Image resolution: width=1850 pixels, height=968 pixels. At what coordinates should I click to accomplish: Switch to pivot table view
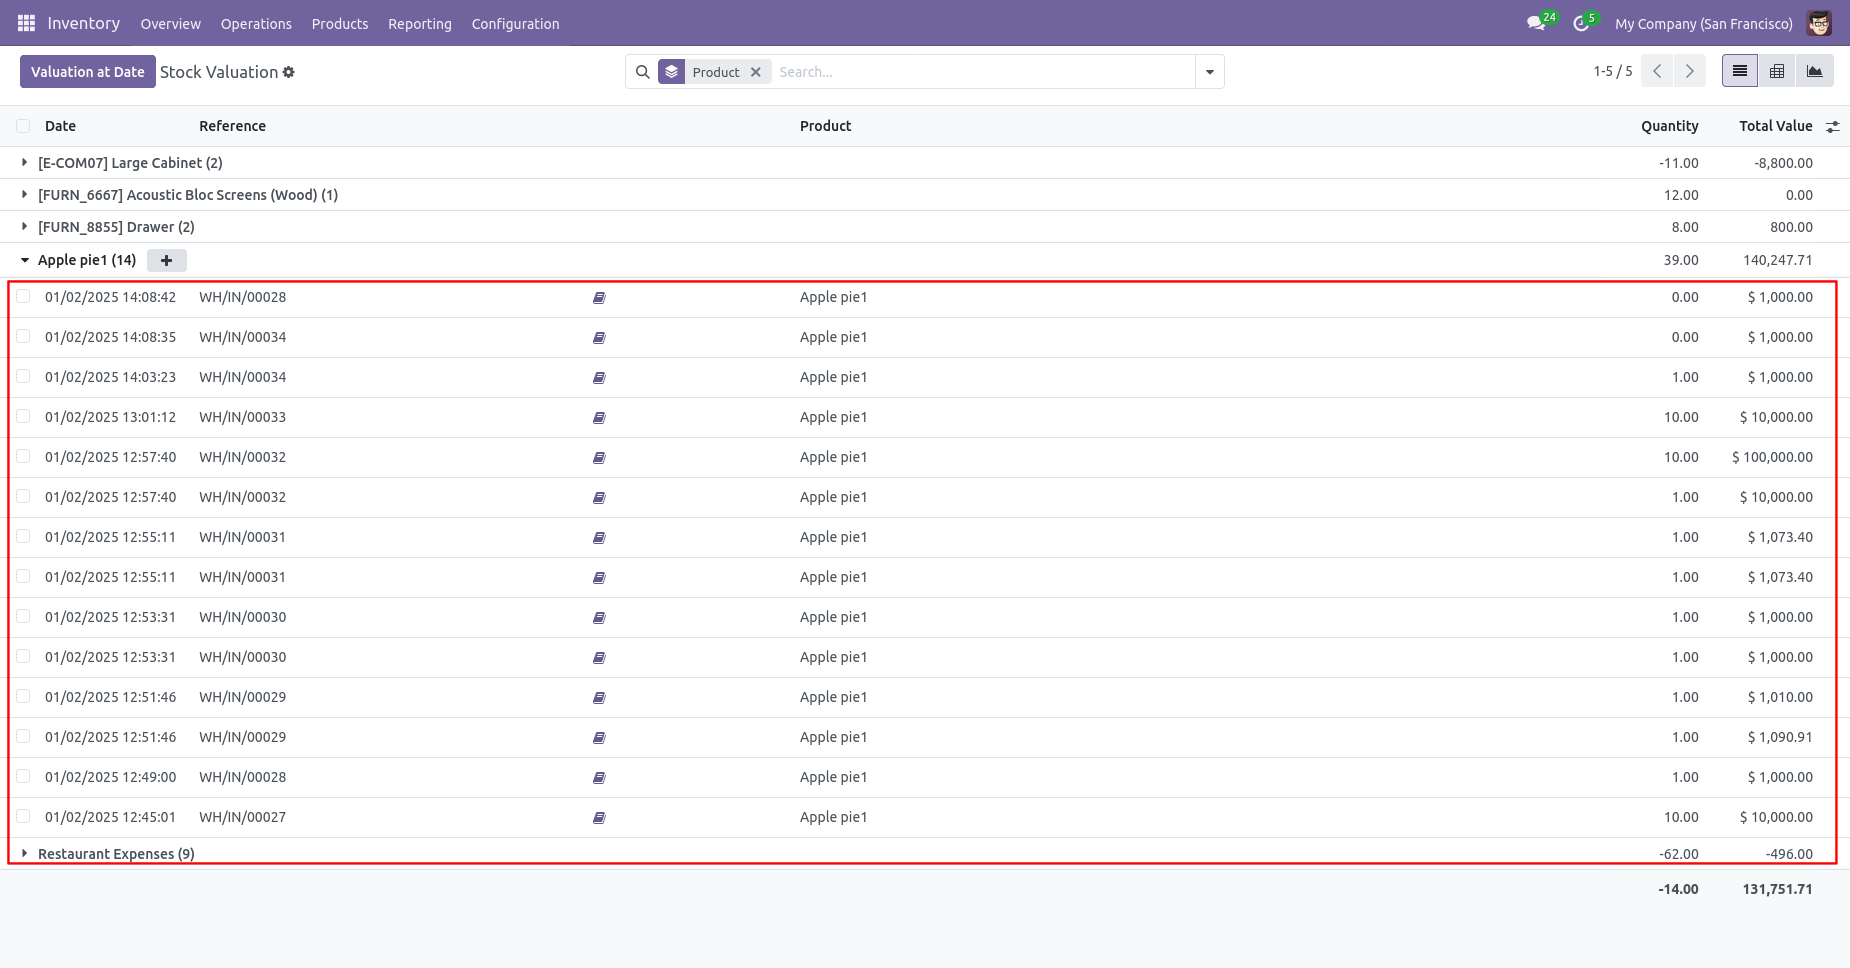point(1777,71)
